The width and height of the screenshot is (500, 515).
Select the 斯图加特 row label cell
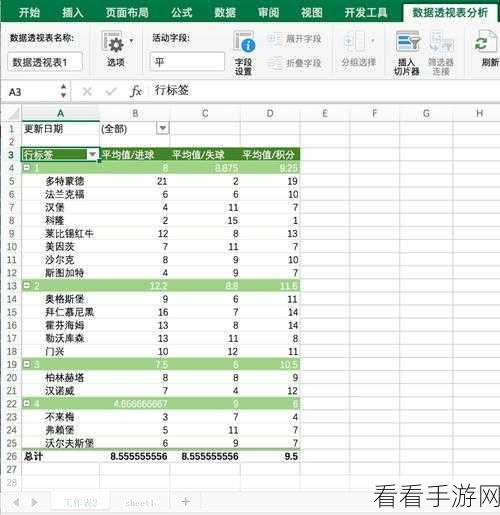click(60, 273)
